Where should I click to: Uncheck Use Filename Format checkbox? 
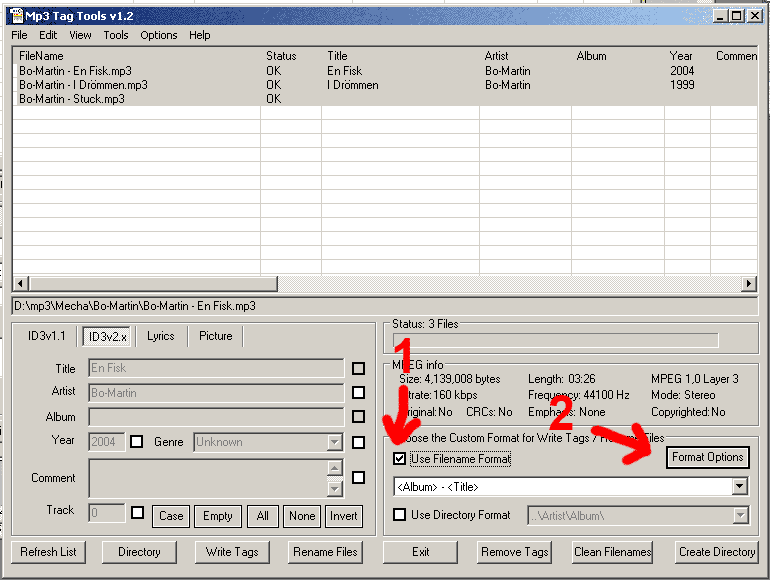click(399, 459)
